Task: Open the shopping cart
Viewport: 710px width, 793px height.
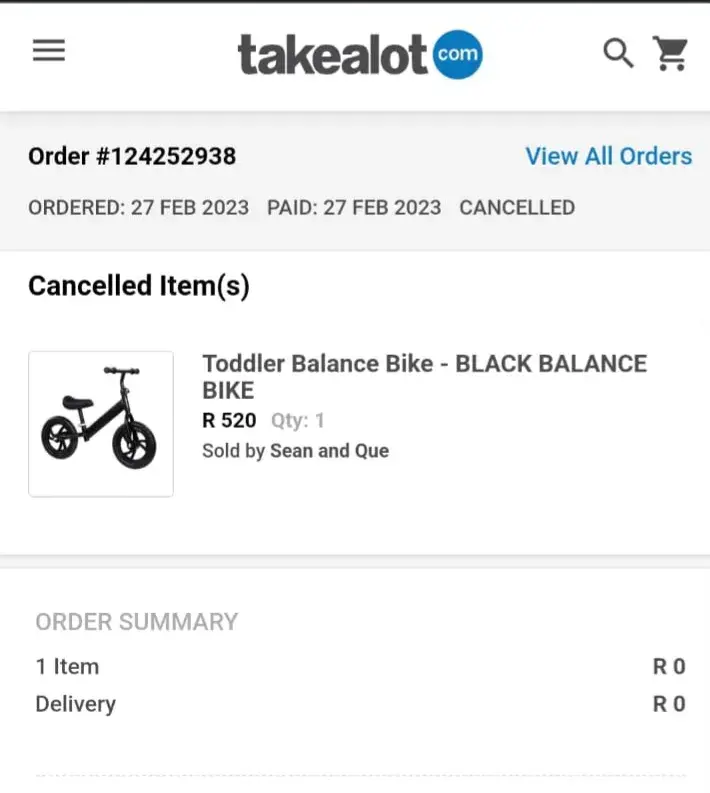Action: (x=670, y=53)
